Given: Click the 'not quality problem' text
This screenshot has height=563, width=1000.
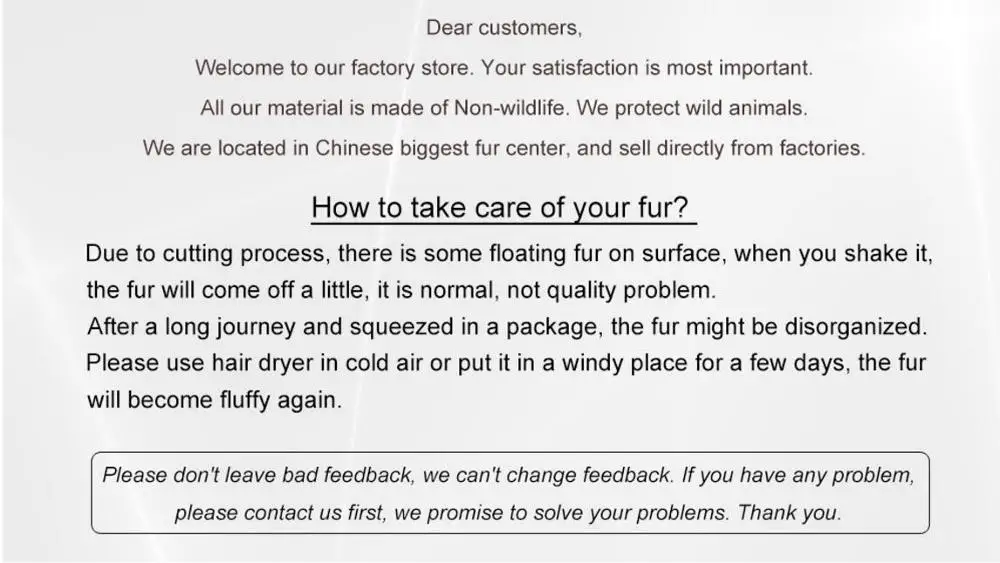Looking at the screenshot, I should coord(612,290).
